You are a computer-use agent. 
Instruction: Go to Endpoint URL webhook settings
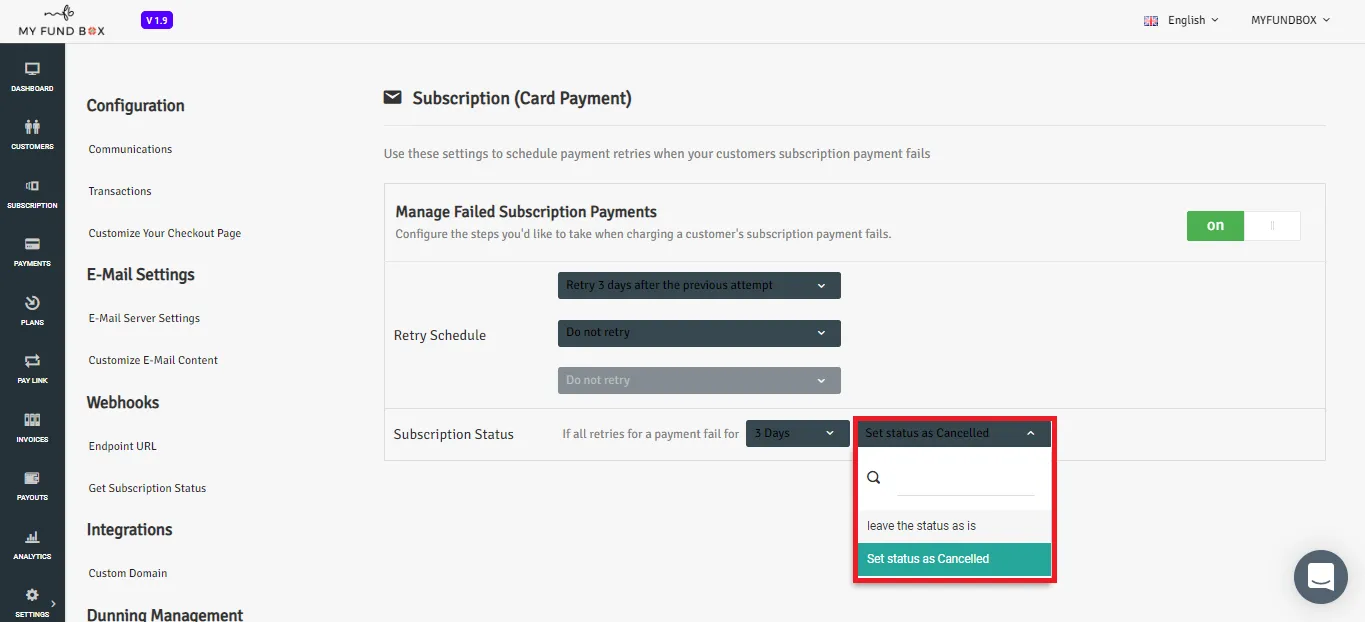[x=122, y=446]
